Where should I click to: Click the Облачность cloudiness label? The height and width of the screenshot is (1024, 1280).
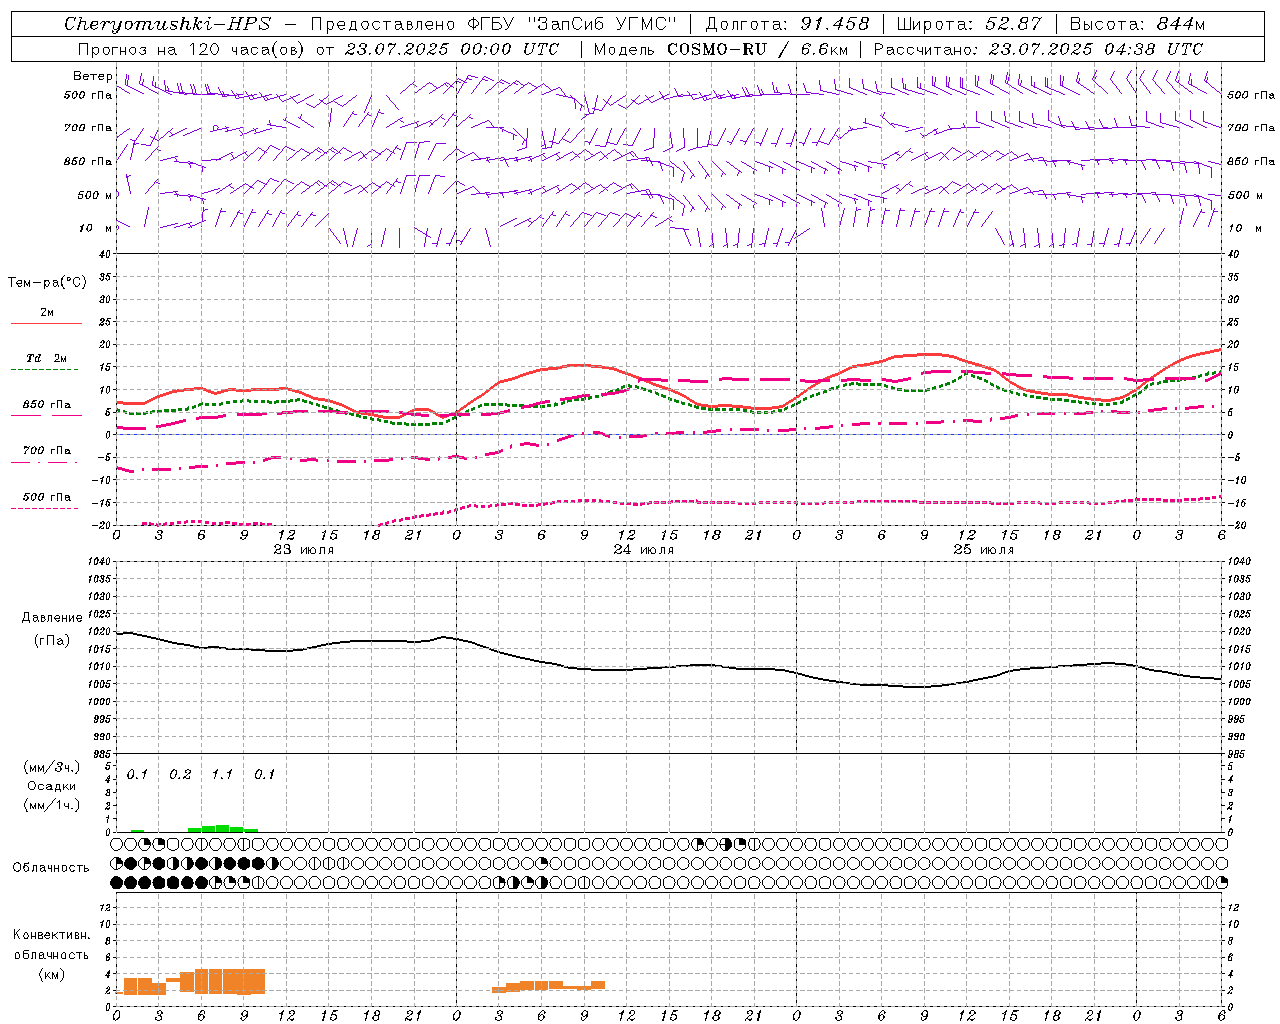pos(51,868)
